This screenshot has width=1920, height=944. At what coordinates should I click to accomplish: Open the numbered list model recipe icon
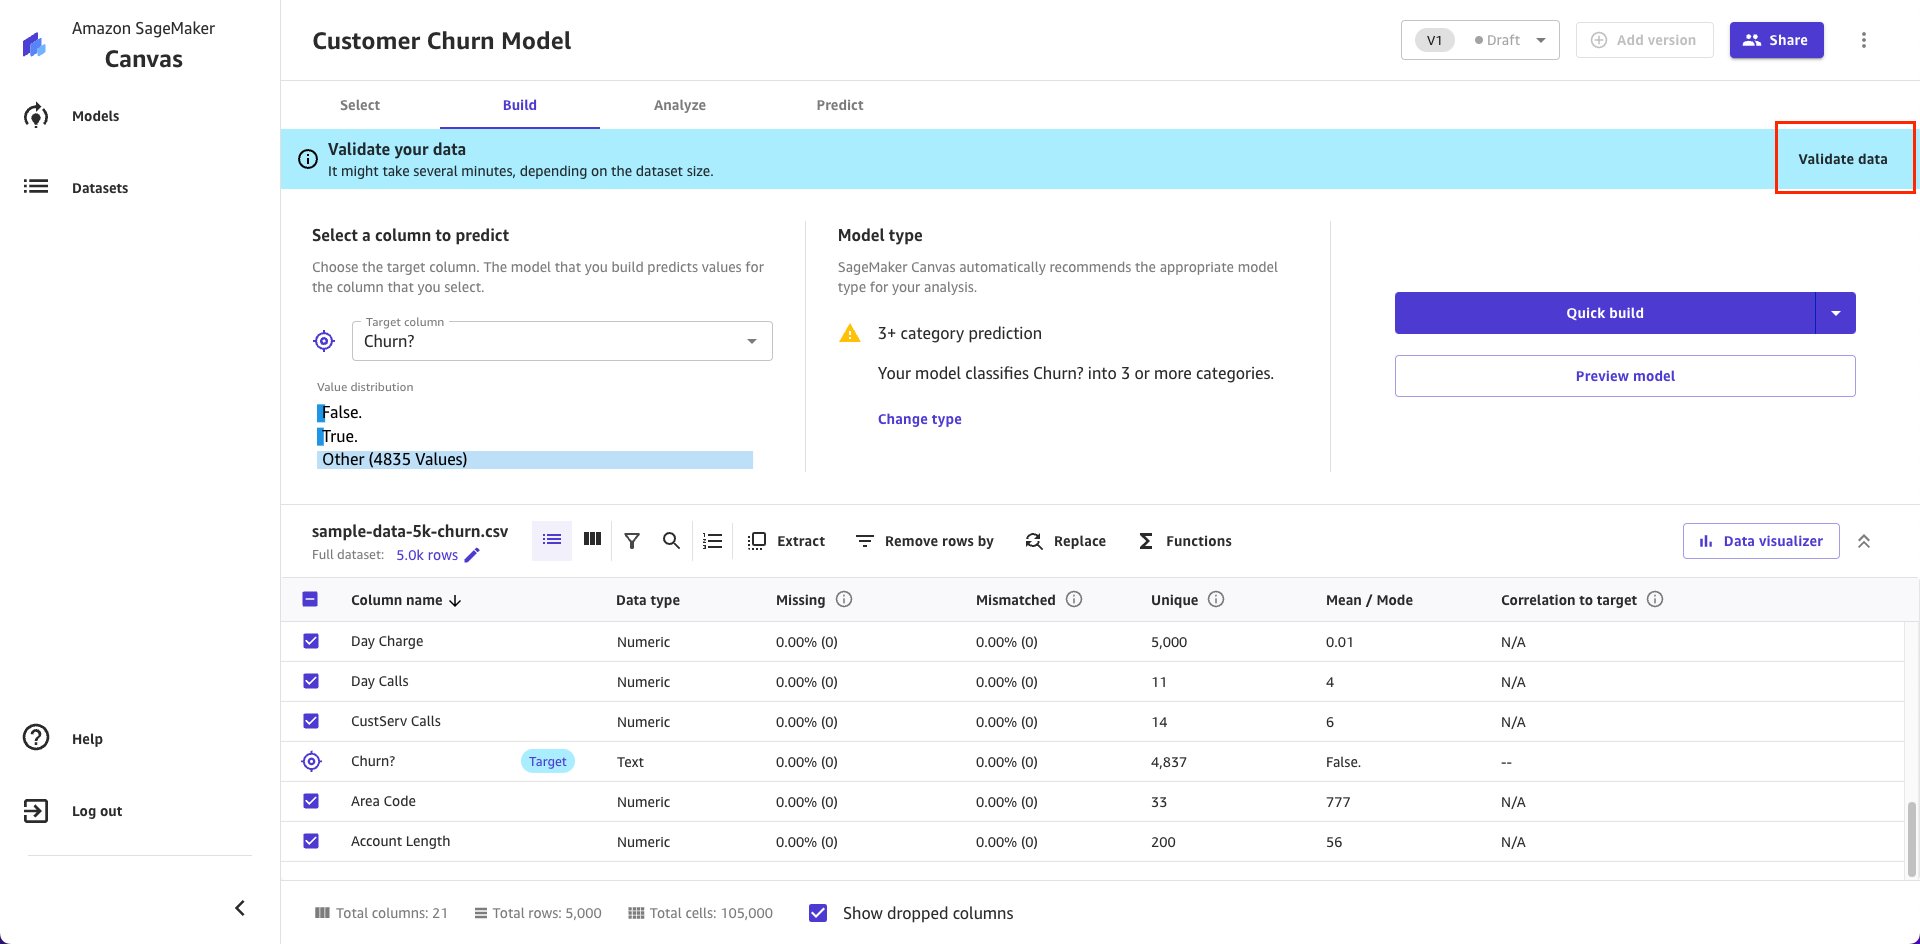712,541
